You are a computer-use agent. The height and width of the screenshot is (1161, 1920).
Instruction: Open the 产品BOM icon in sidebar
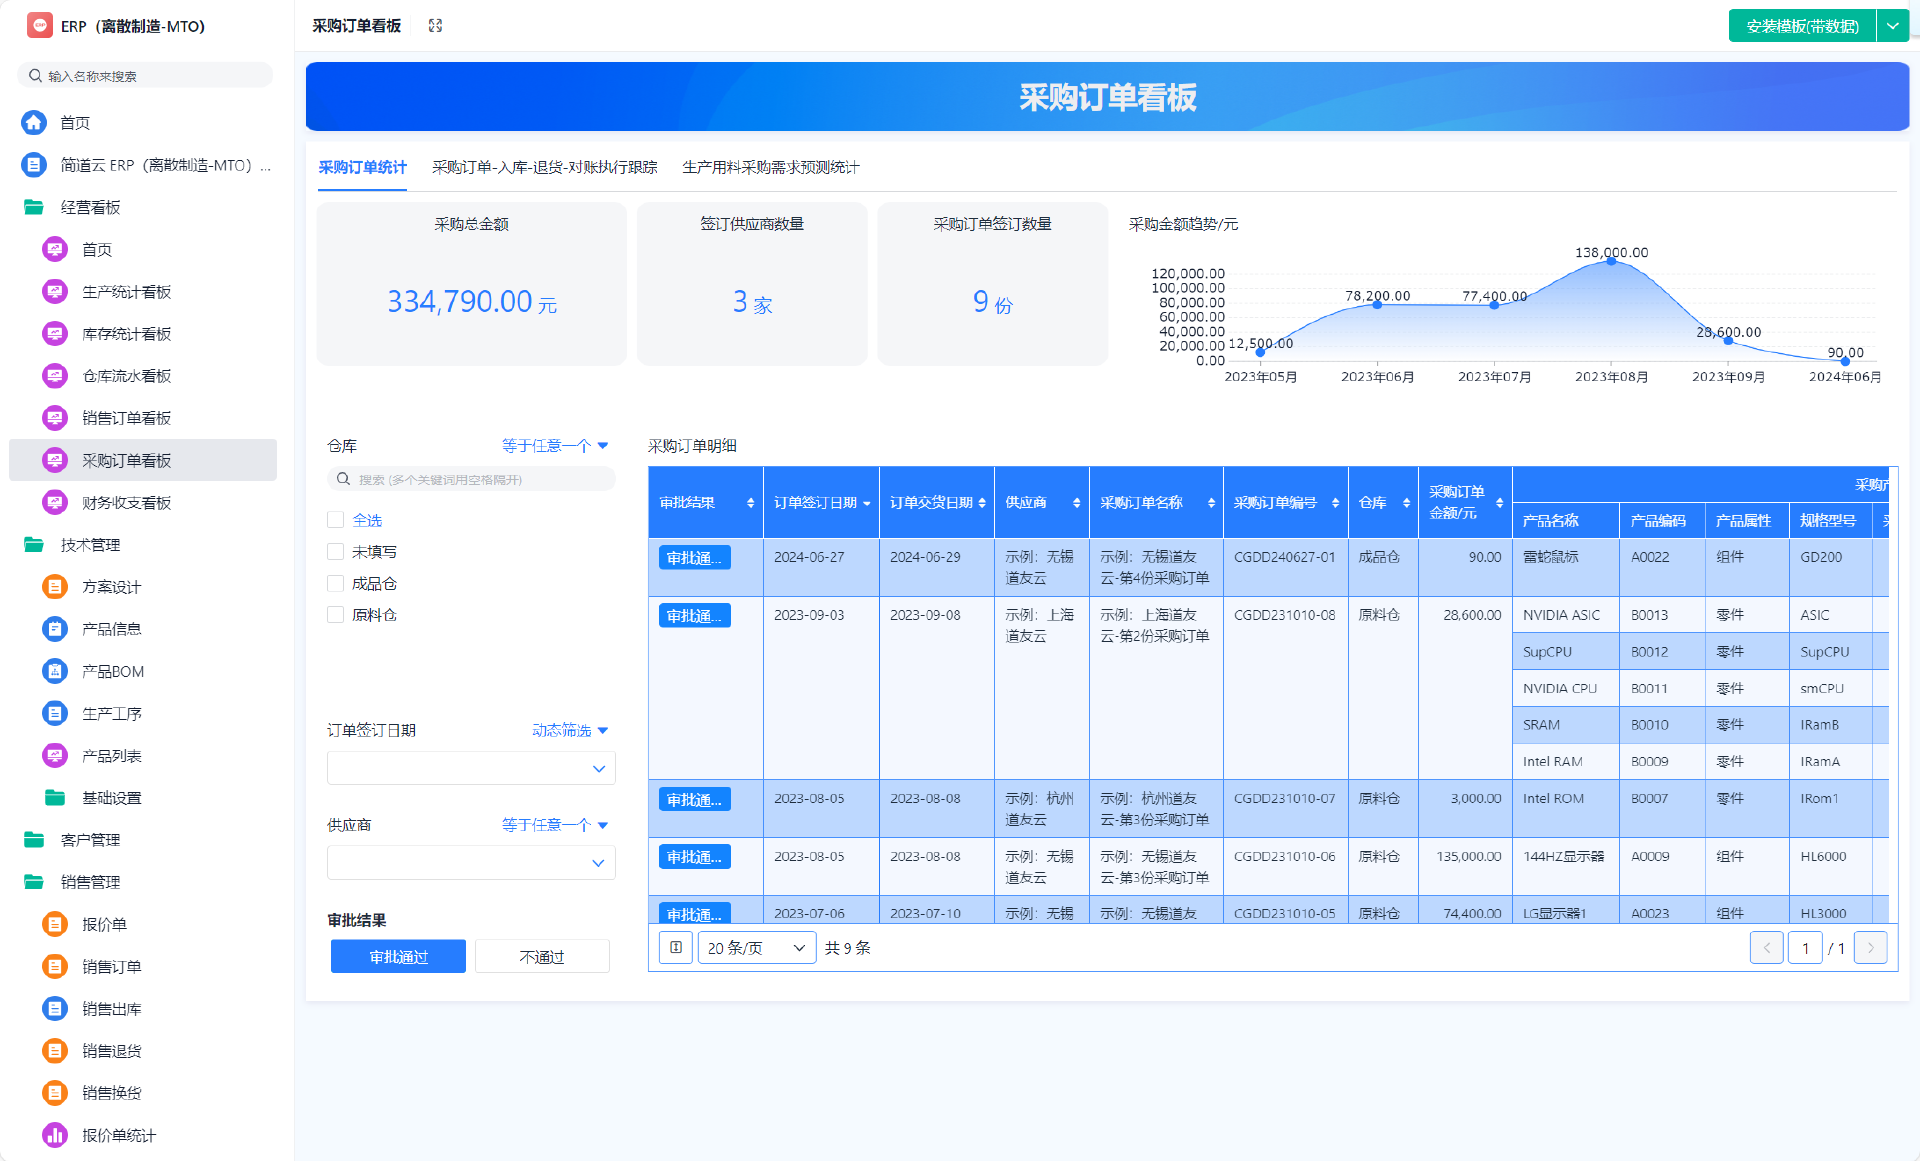55,671
